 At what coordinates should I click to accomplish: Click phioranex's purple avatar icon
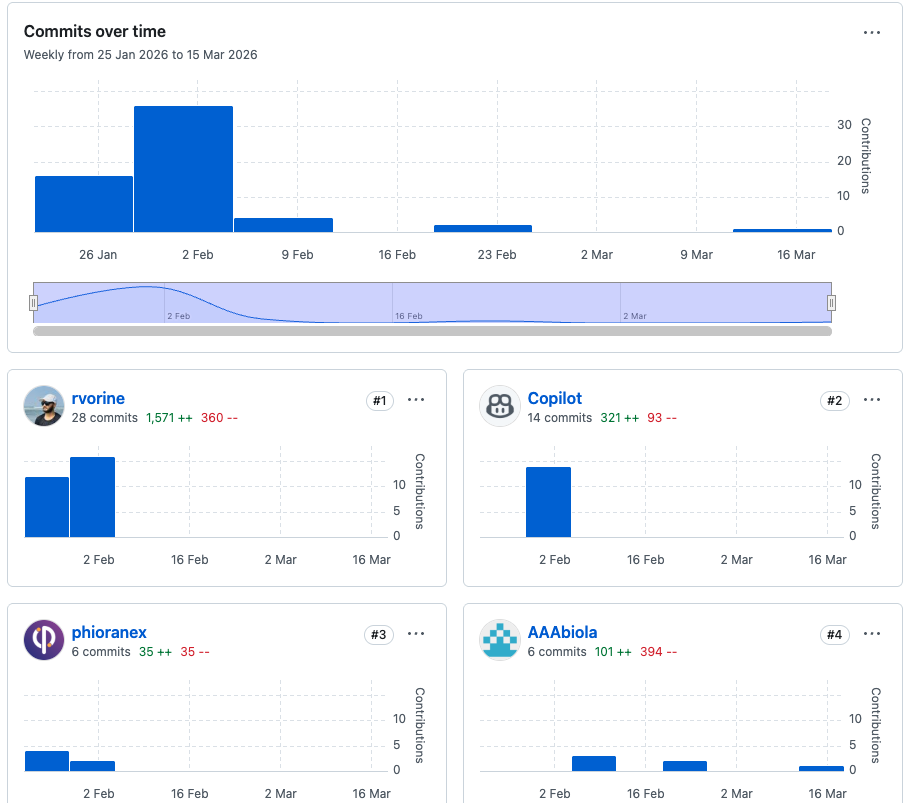point(43,640)
